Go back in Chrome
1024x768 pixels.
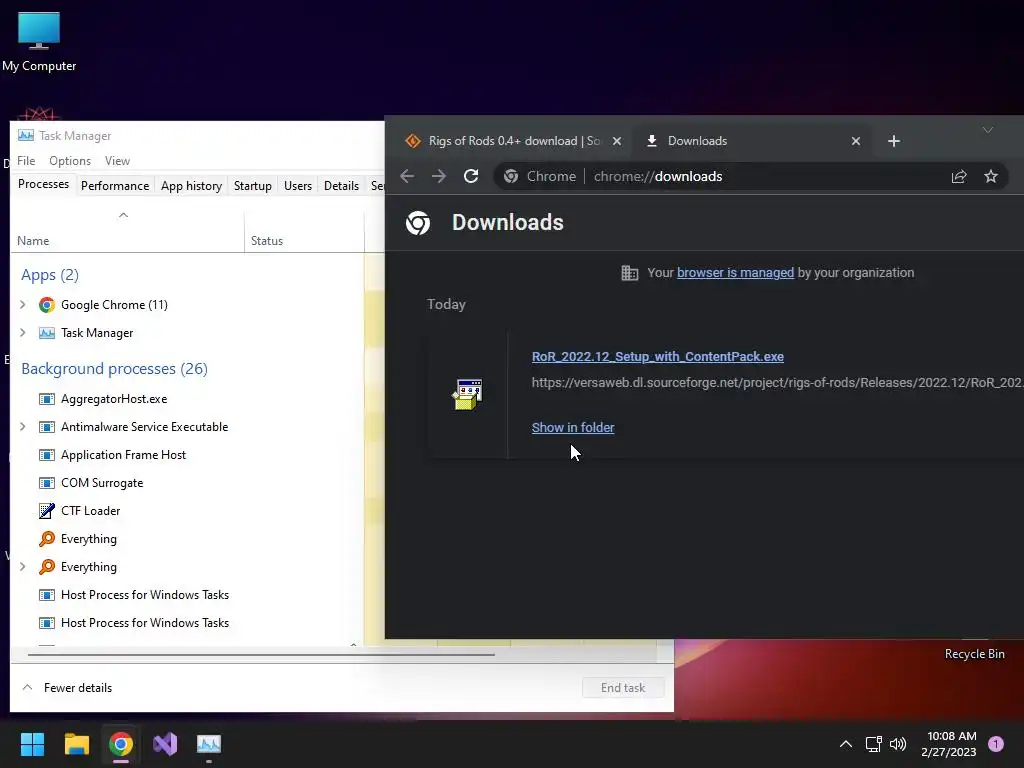pos(407,176)
